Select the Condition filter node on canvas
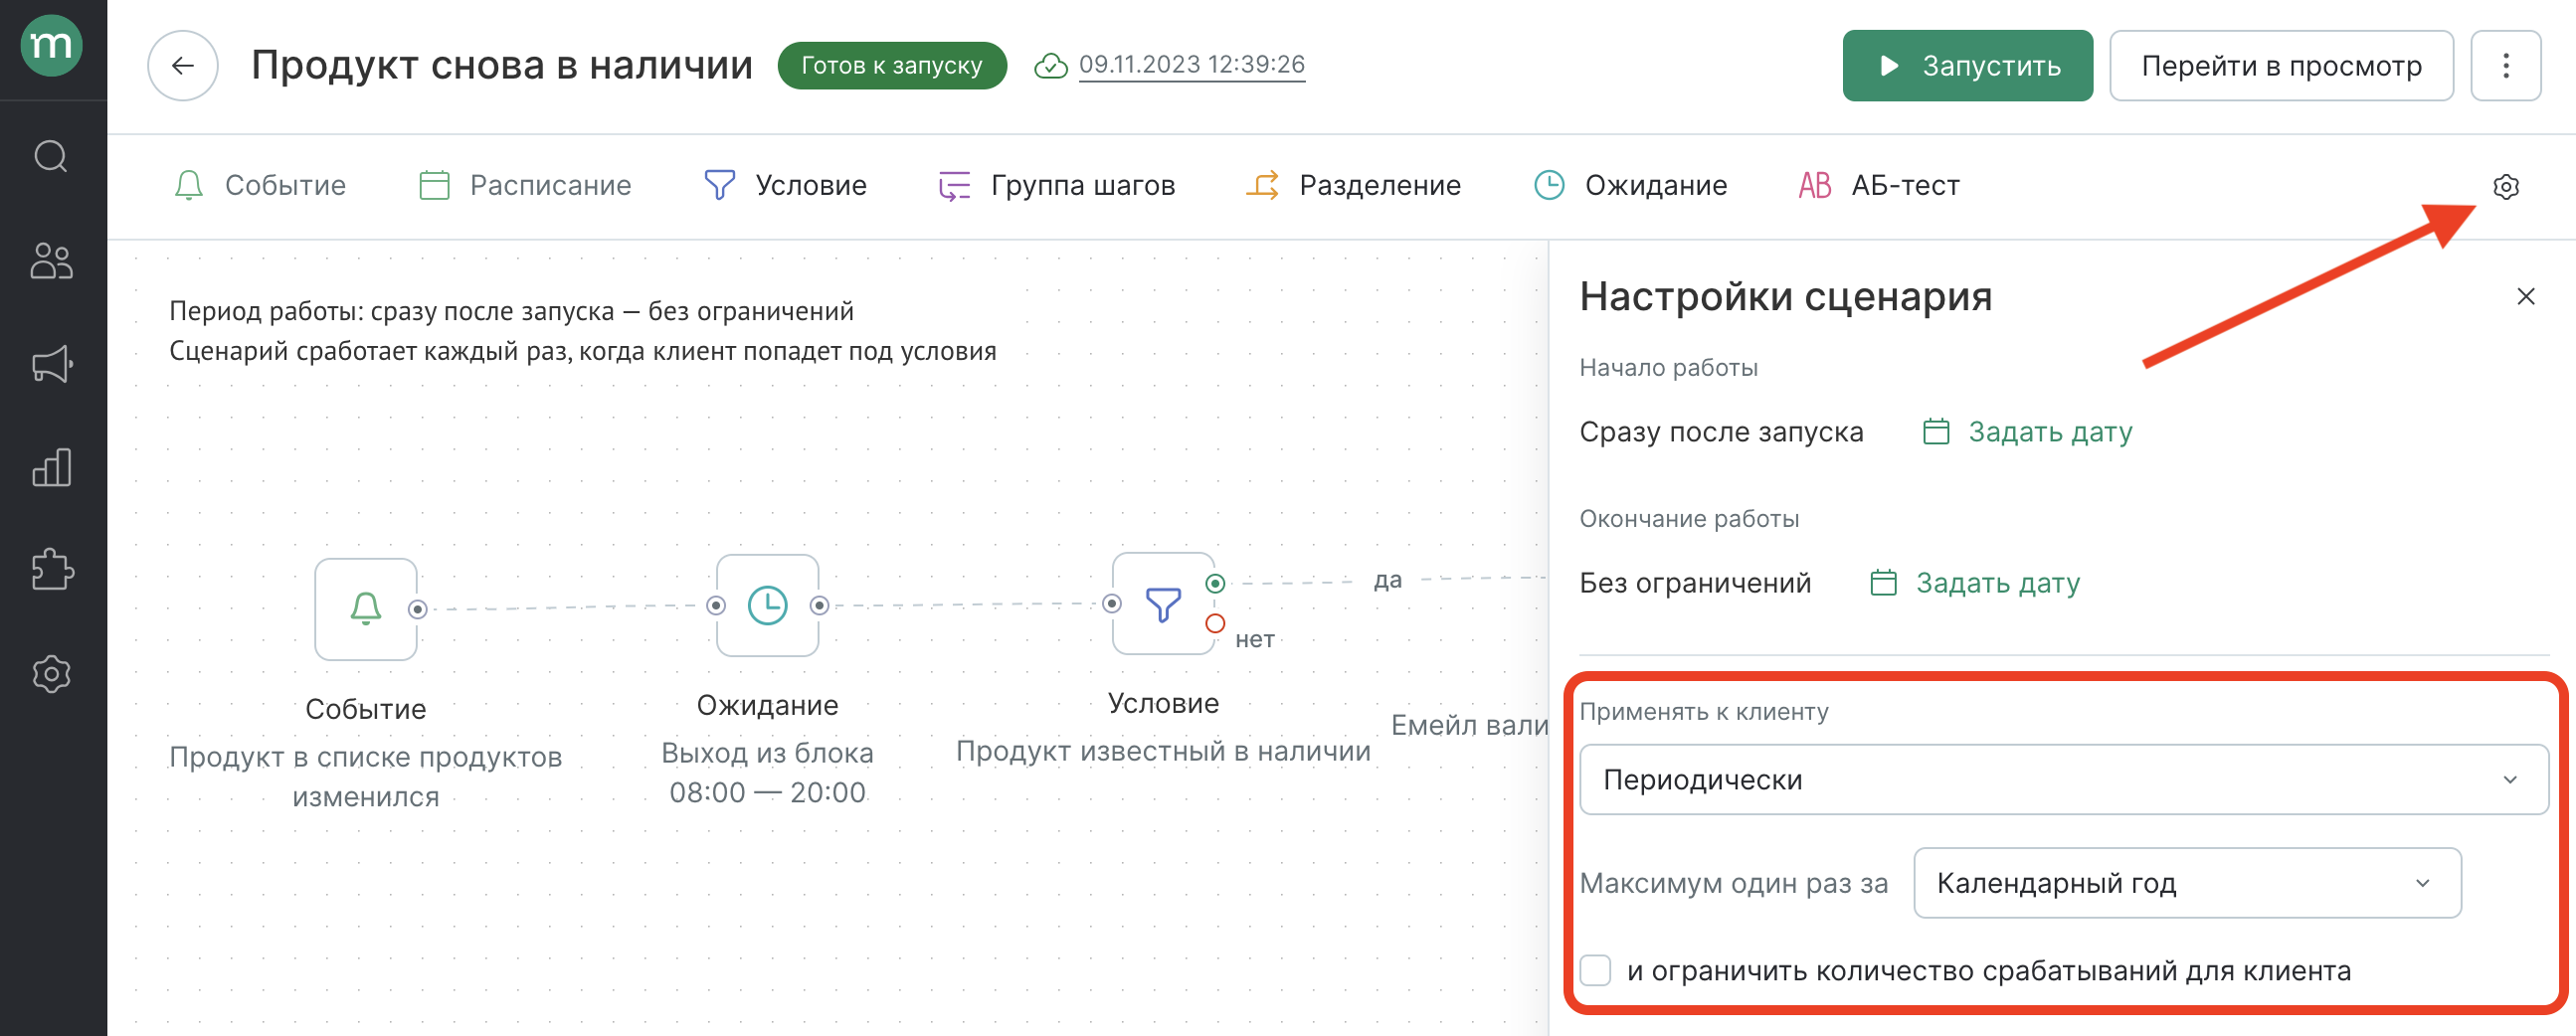This screenshot has width=2576, height=1036. tap(1163, 604)
